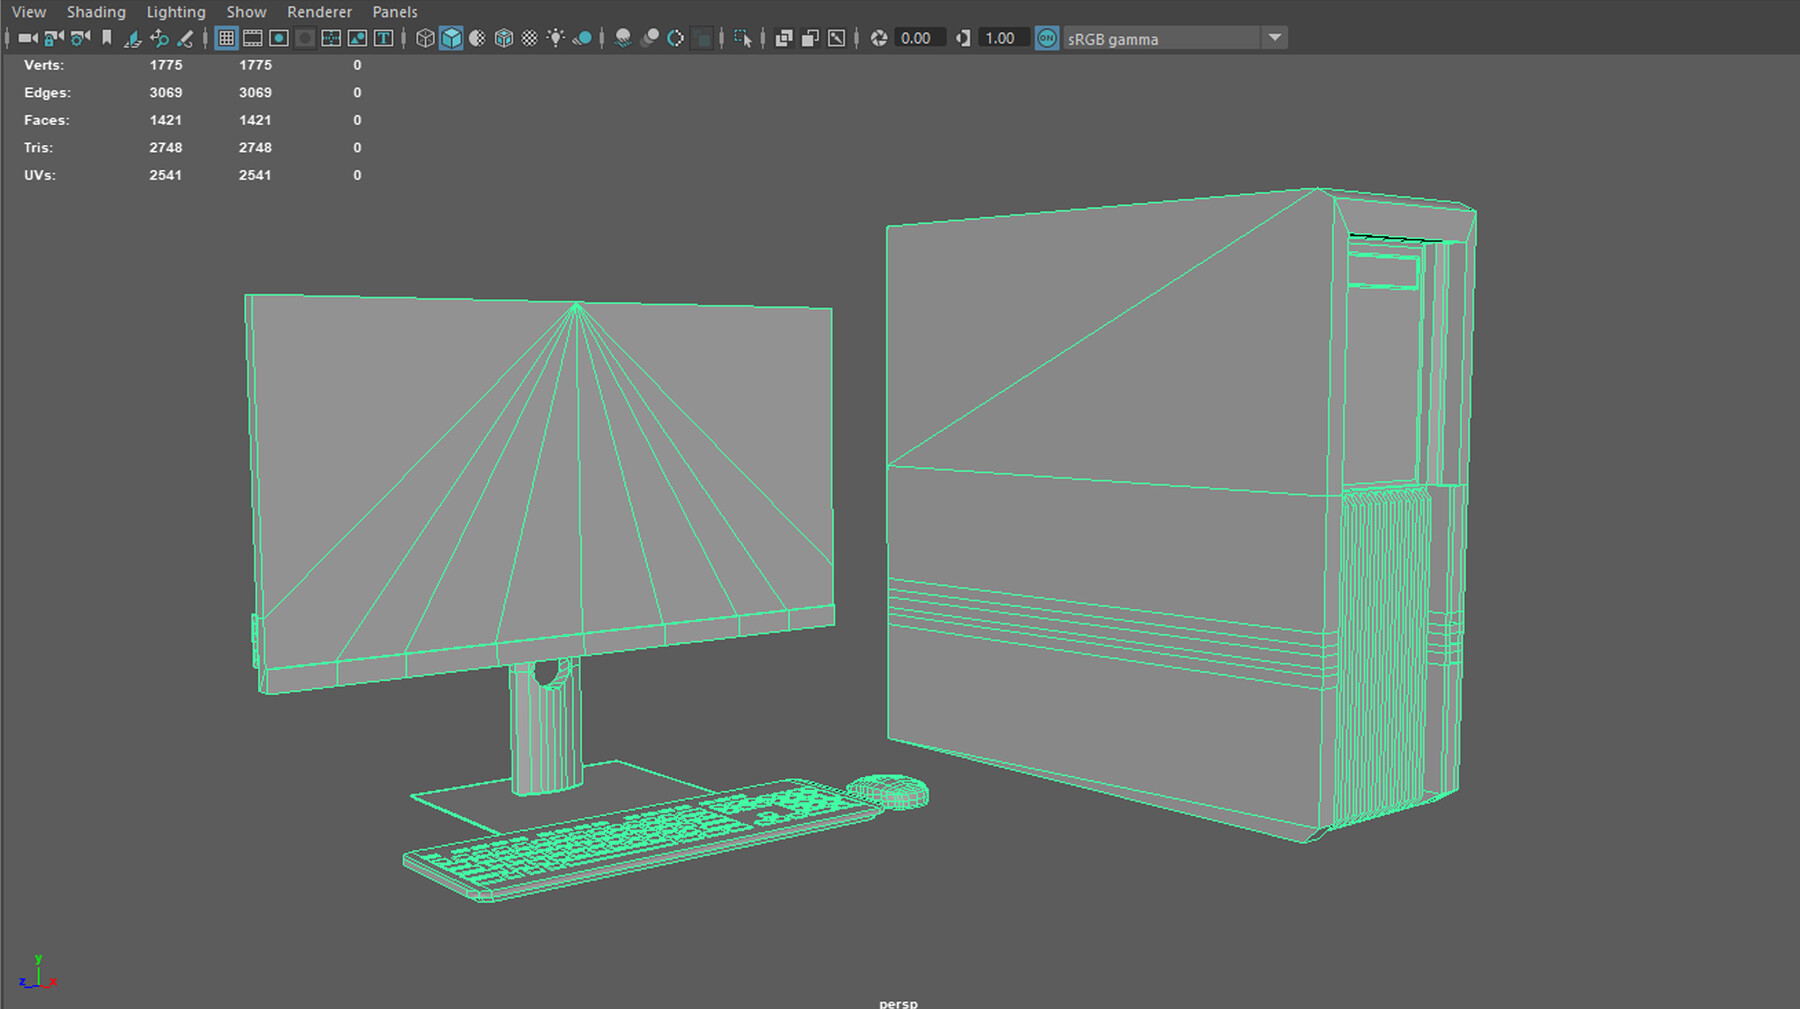Edit the exposure value field
Viewport: 1800px width, 1009px height.
click(x=918, y=38)
